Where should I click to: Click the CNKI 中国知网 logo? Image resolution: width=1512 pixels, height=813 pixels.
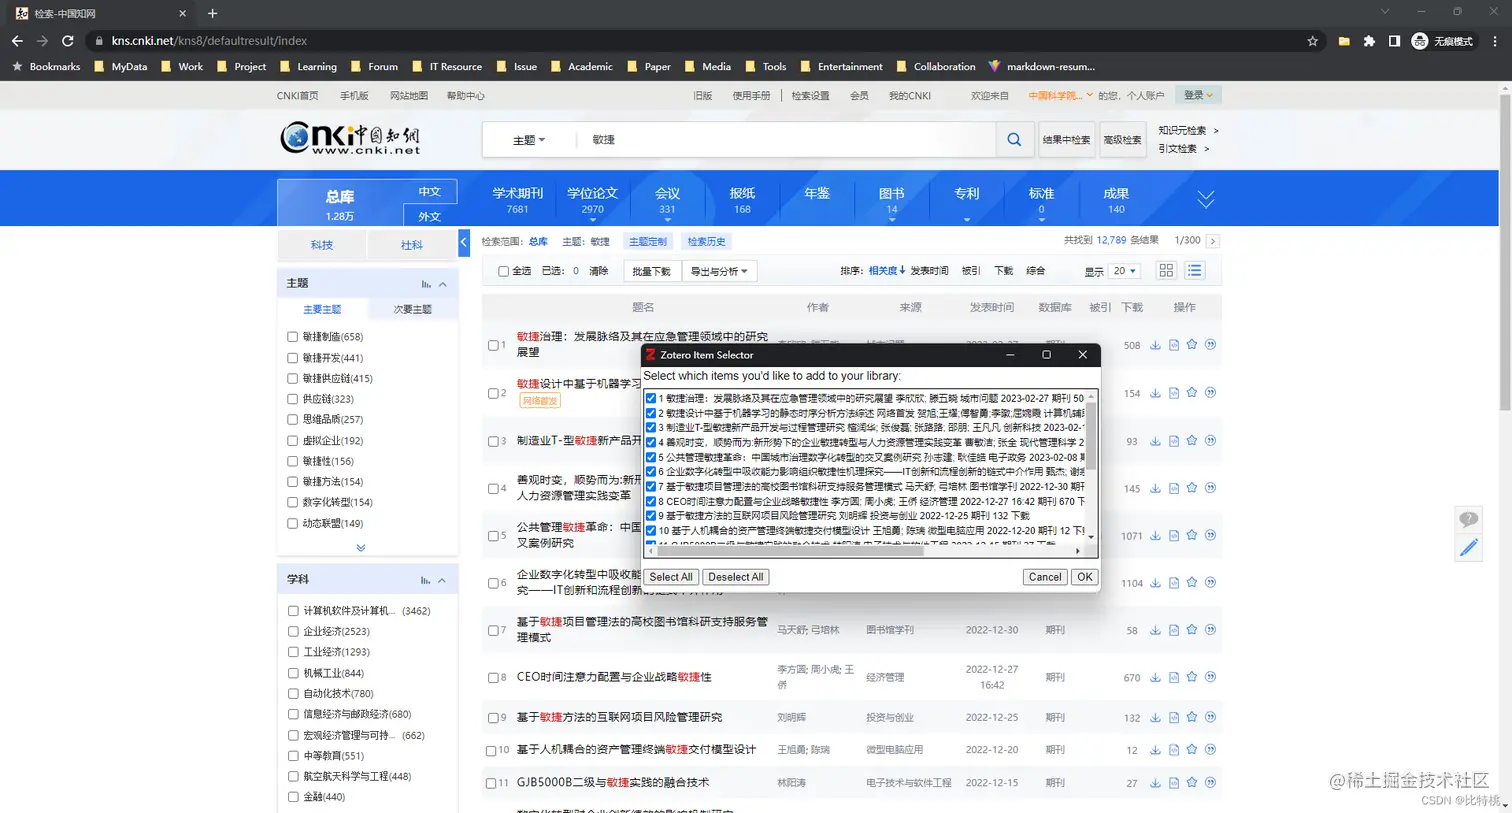coord(352,139)
